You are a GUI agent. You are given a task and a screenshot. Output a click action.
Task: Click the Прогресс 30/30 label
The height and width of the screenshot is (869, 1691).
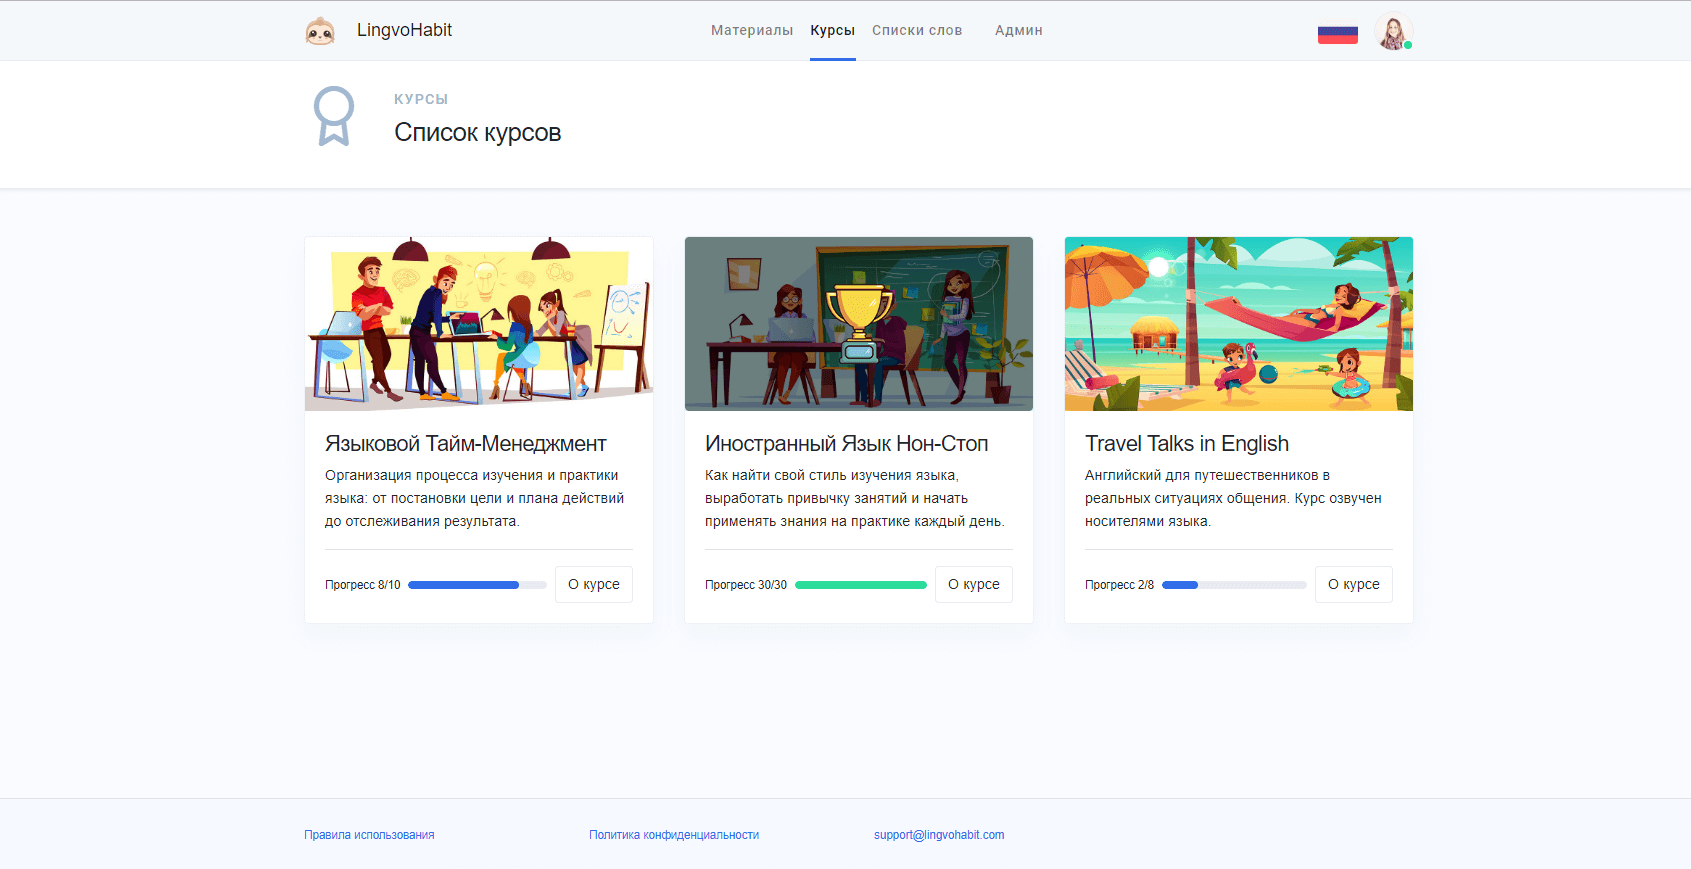click(746, 585)
